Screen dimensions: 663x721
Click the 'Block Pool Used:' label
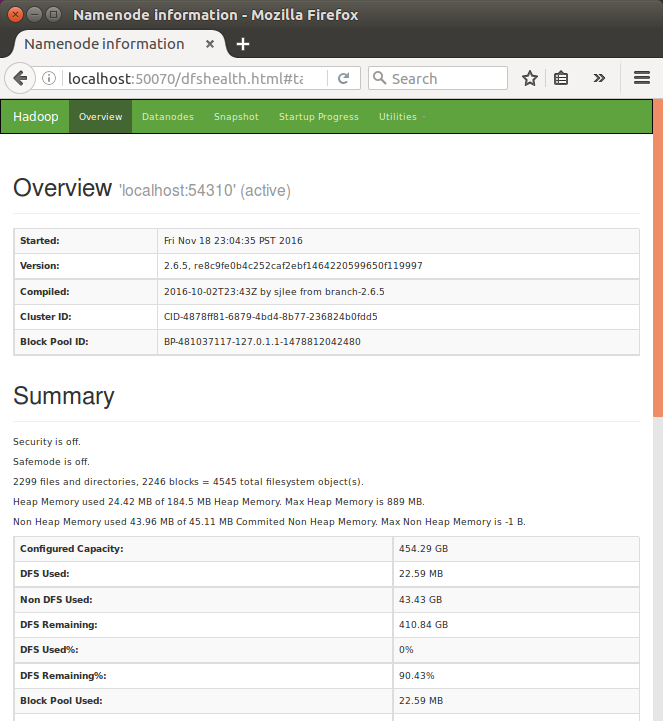tap(61, 700)
